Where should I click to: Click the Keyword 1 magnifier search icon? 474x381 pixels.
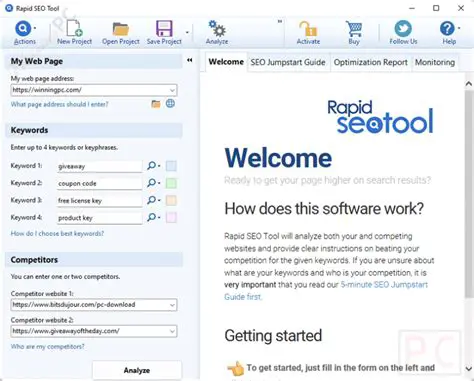point(152,166)
